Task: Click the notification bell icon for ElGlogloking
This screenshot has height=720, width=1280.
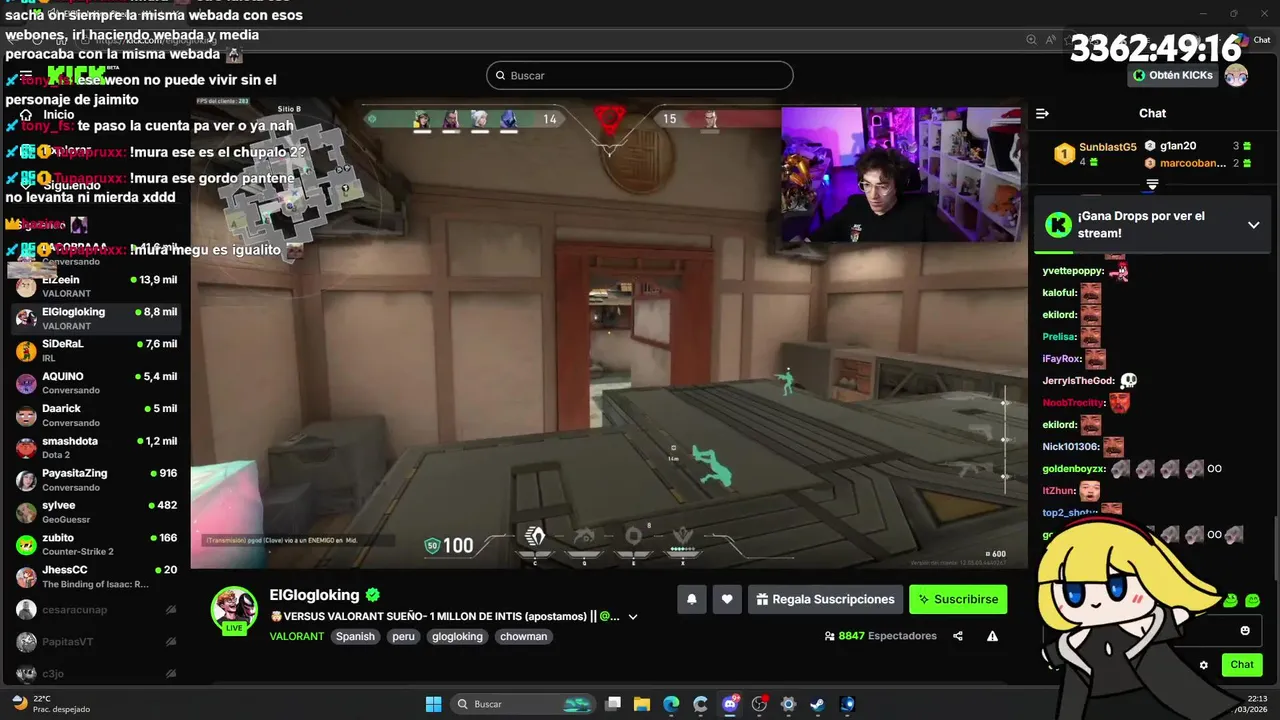Action: click(691, 599)
